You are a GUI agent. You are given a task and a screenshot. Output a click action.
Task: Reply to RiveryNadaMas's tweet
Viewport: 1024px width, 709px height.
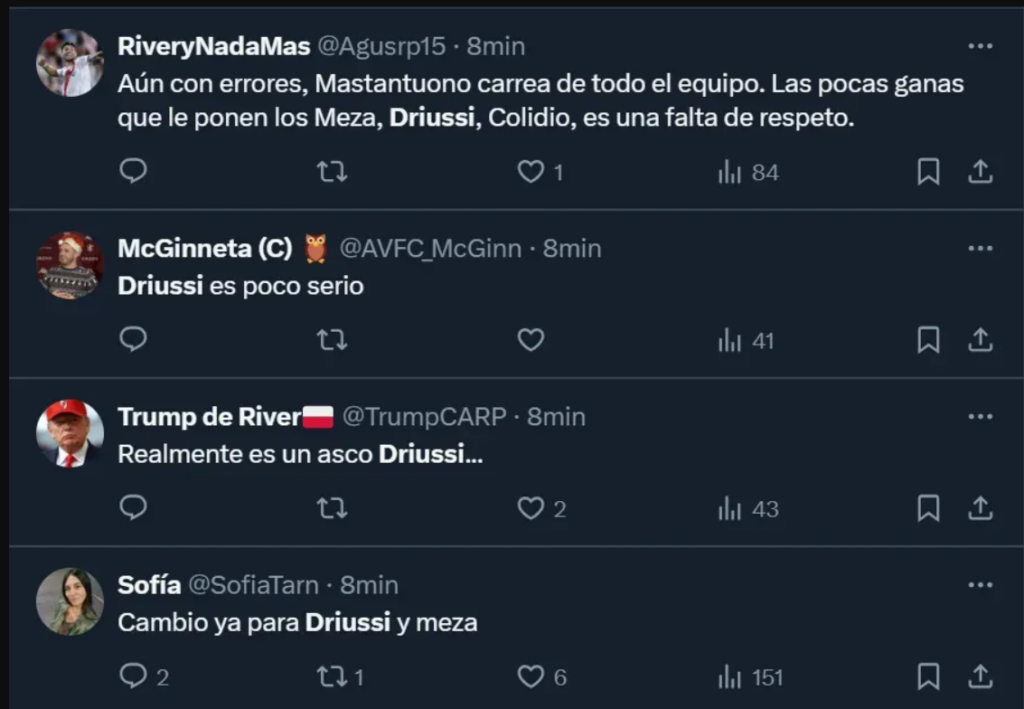[x=133, y=171]
